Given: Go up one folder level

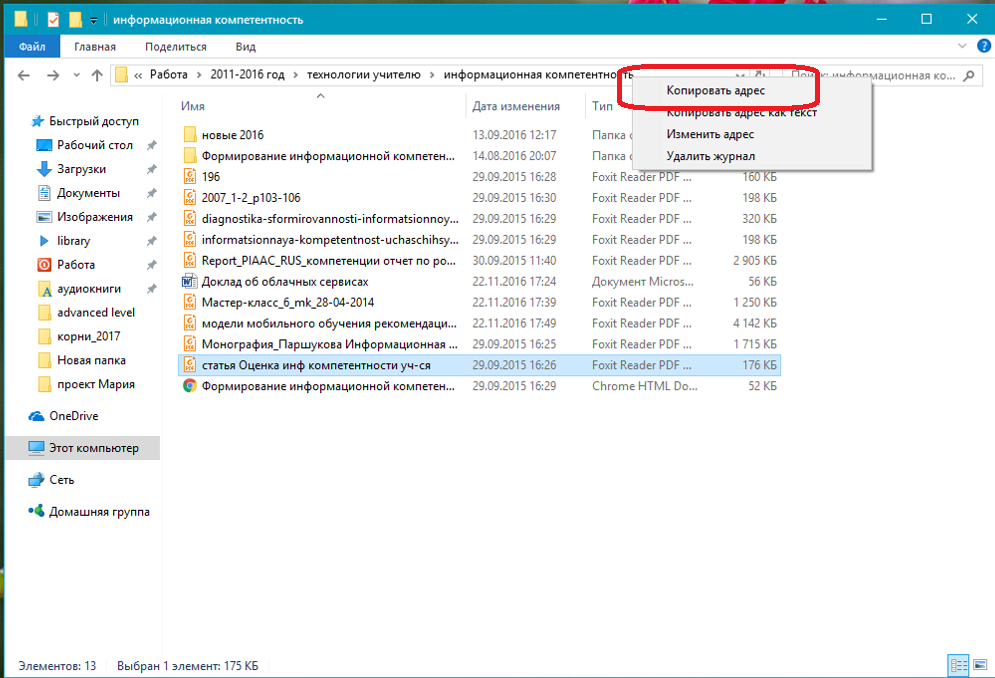Looking at the screenshot, I should tap(97, 76).
